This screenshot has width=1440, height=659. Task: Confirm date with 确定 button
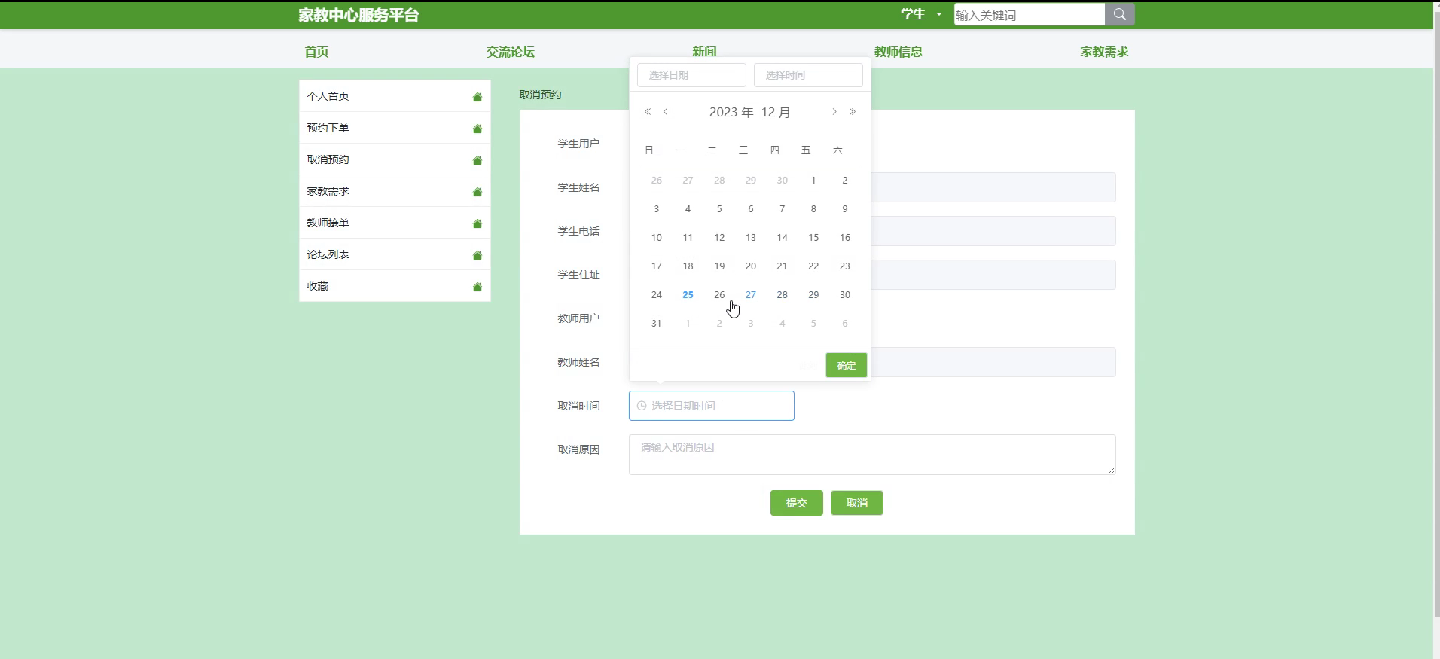pyautogui.click(x=846, y=365)
